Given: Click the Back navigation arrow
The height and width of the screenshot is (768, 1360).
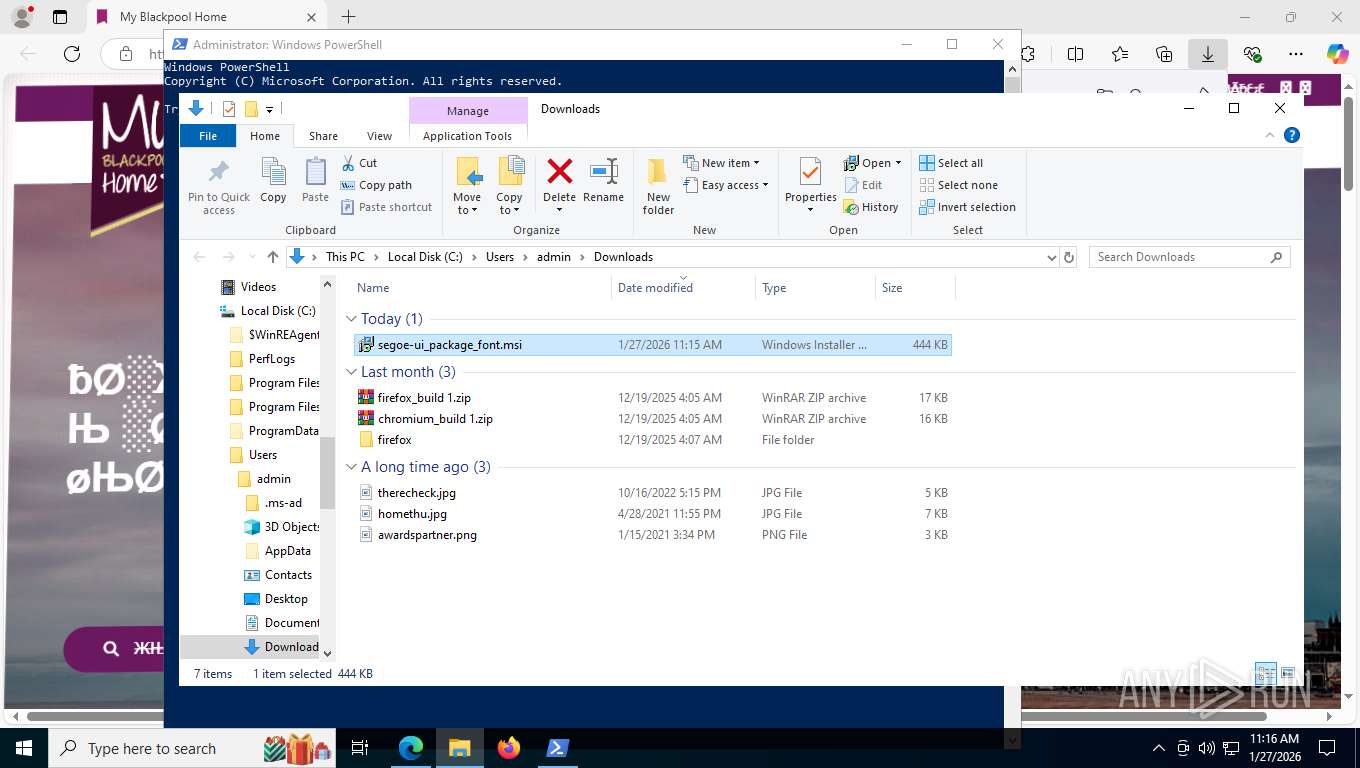Looking at the screenshot, I should click(199, 257).
